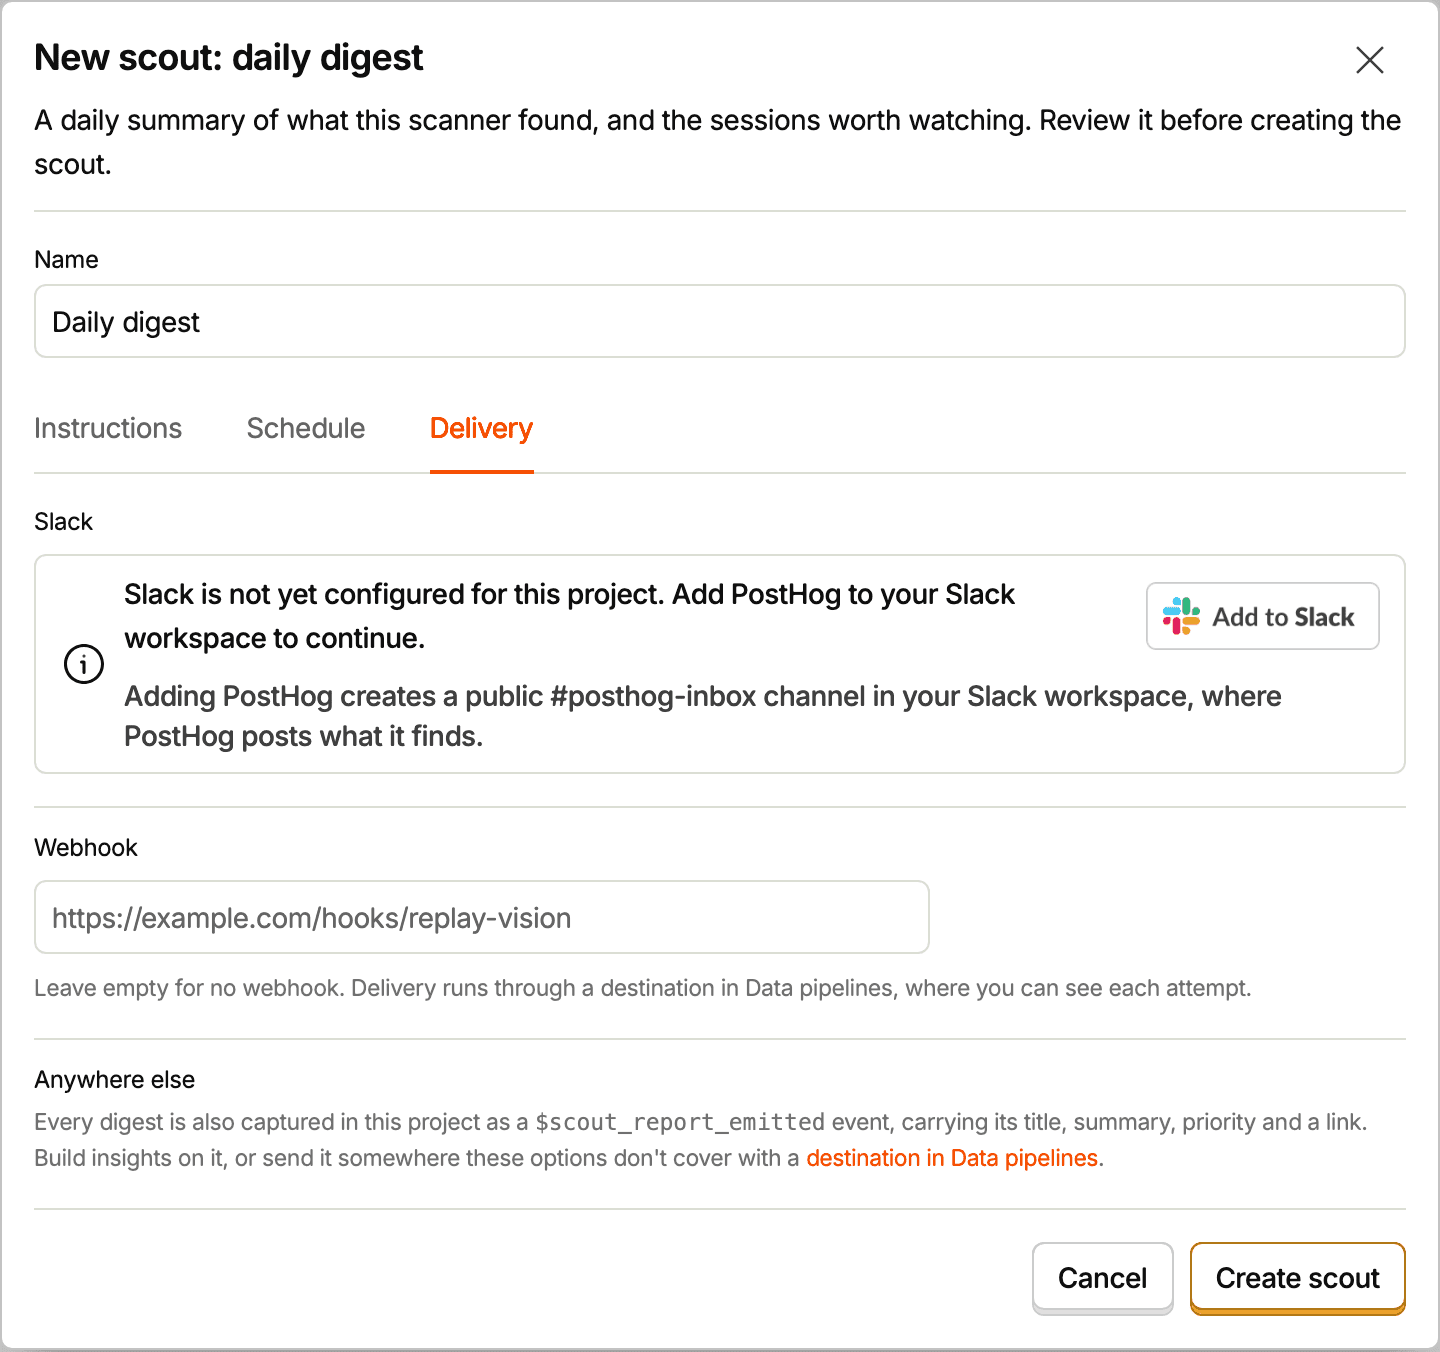The height and width of the screenshot is (1352, 1440).
Task: Click the Slack section label
Action: pos(63,521)
